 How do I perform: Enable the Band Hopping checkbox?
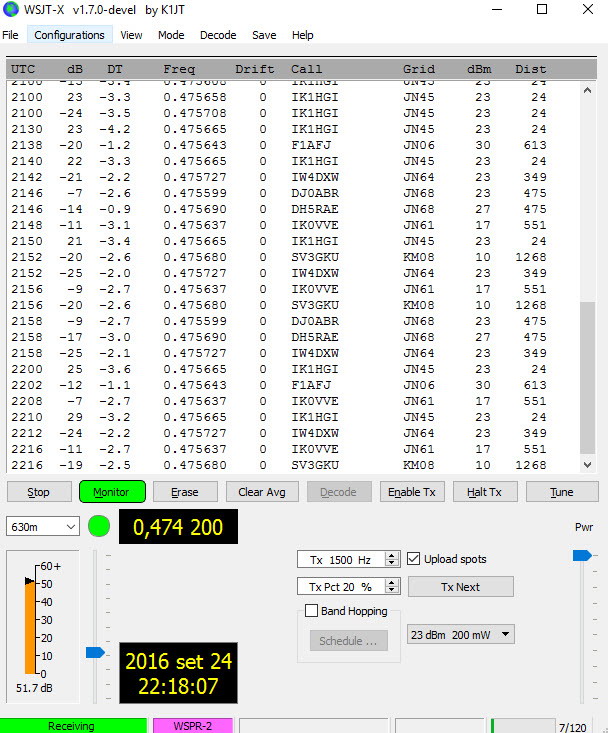tap(310, 611)
